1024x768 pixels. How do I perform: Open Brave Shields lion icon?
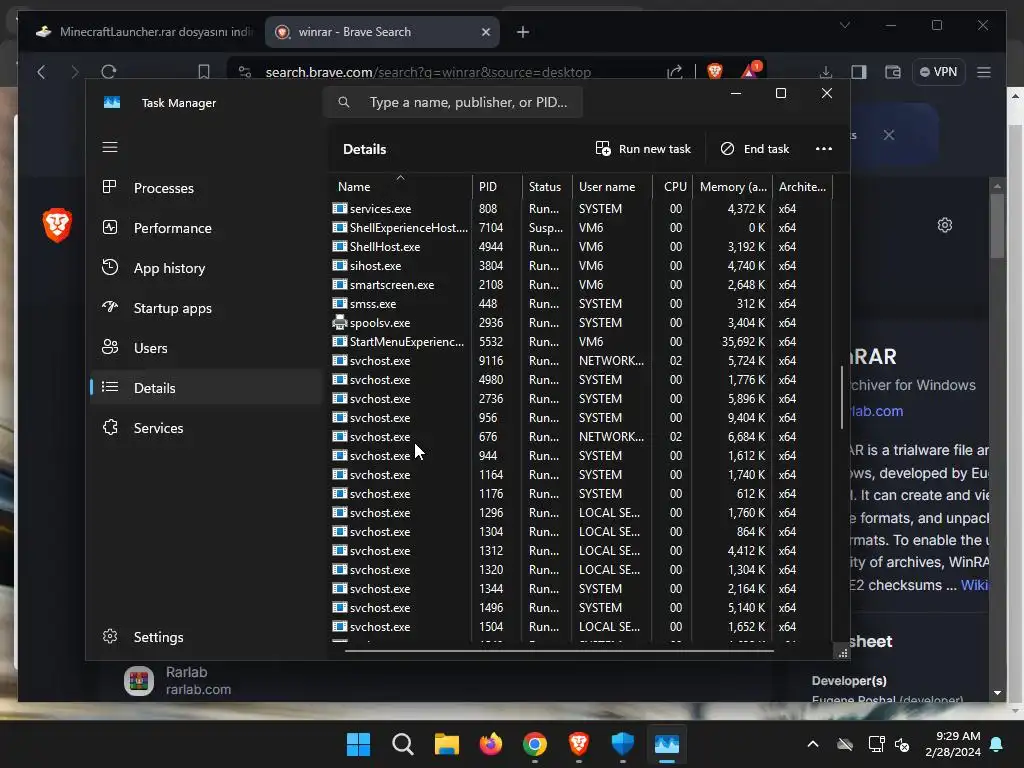715,71
